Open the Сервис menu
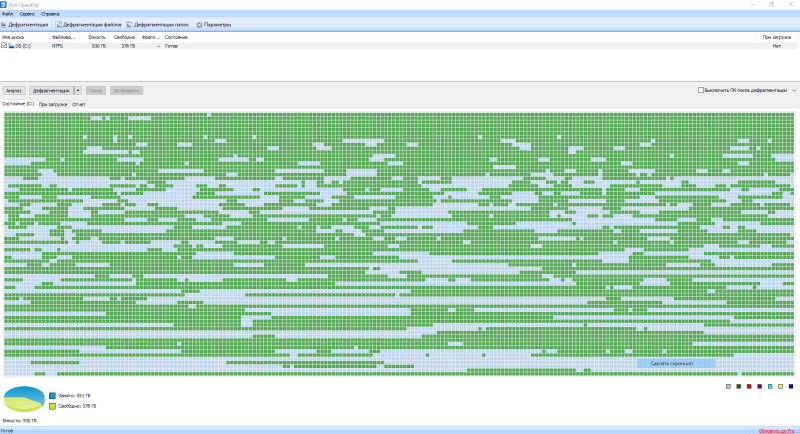The height and width of the screenshot is (434, 800). [27, 14]
